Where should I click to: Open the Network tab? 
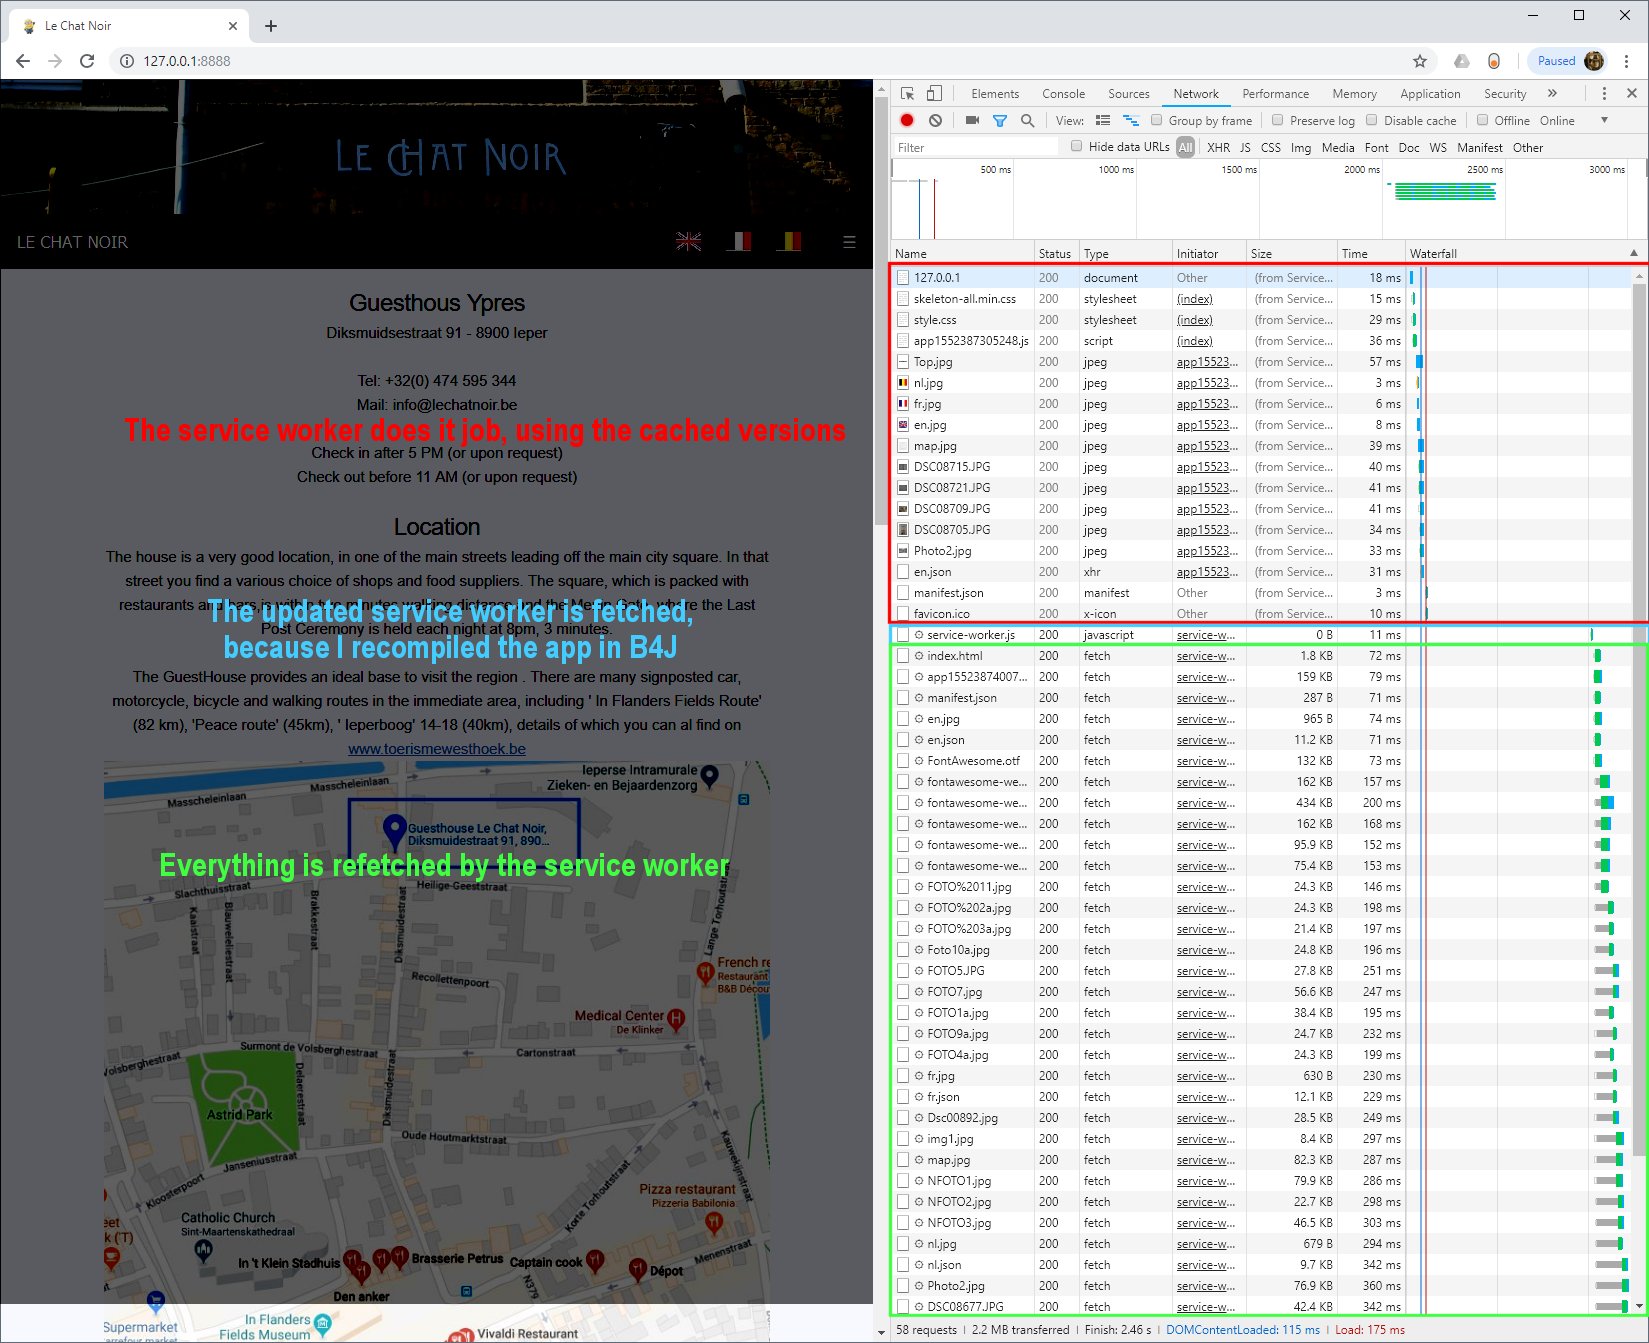coord(1196,94)
